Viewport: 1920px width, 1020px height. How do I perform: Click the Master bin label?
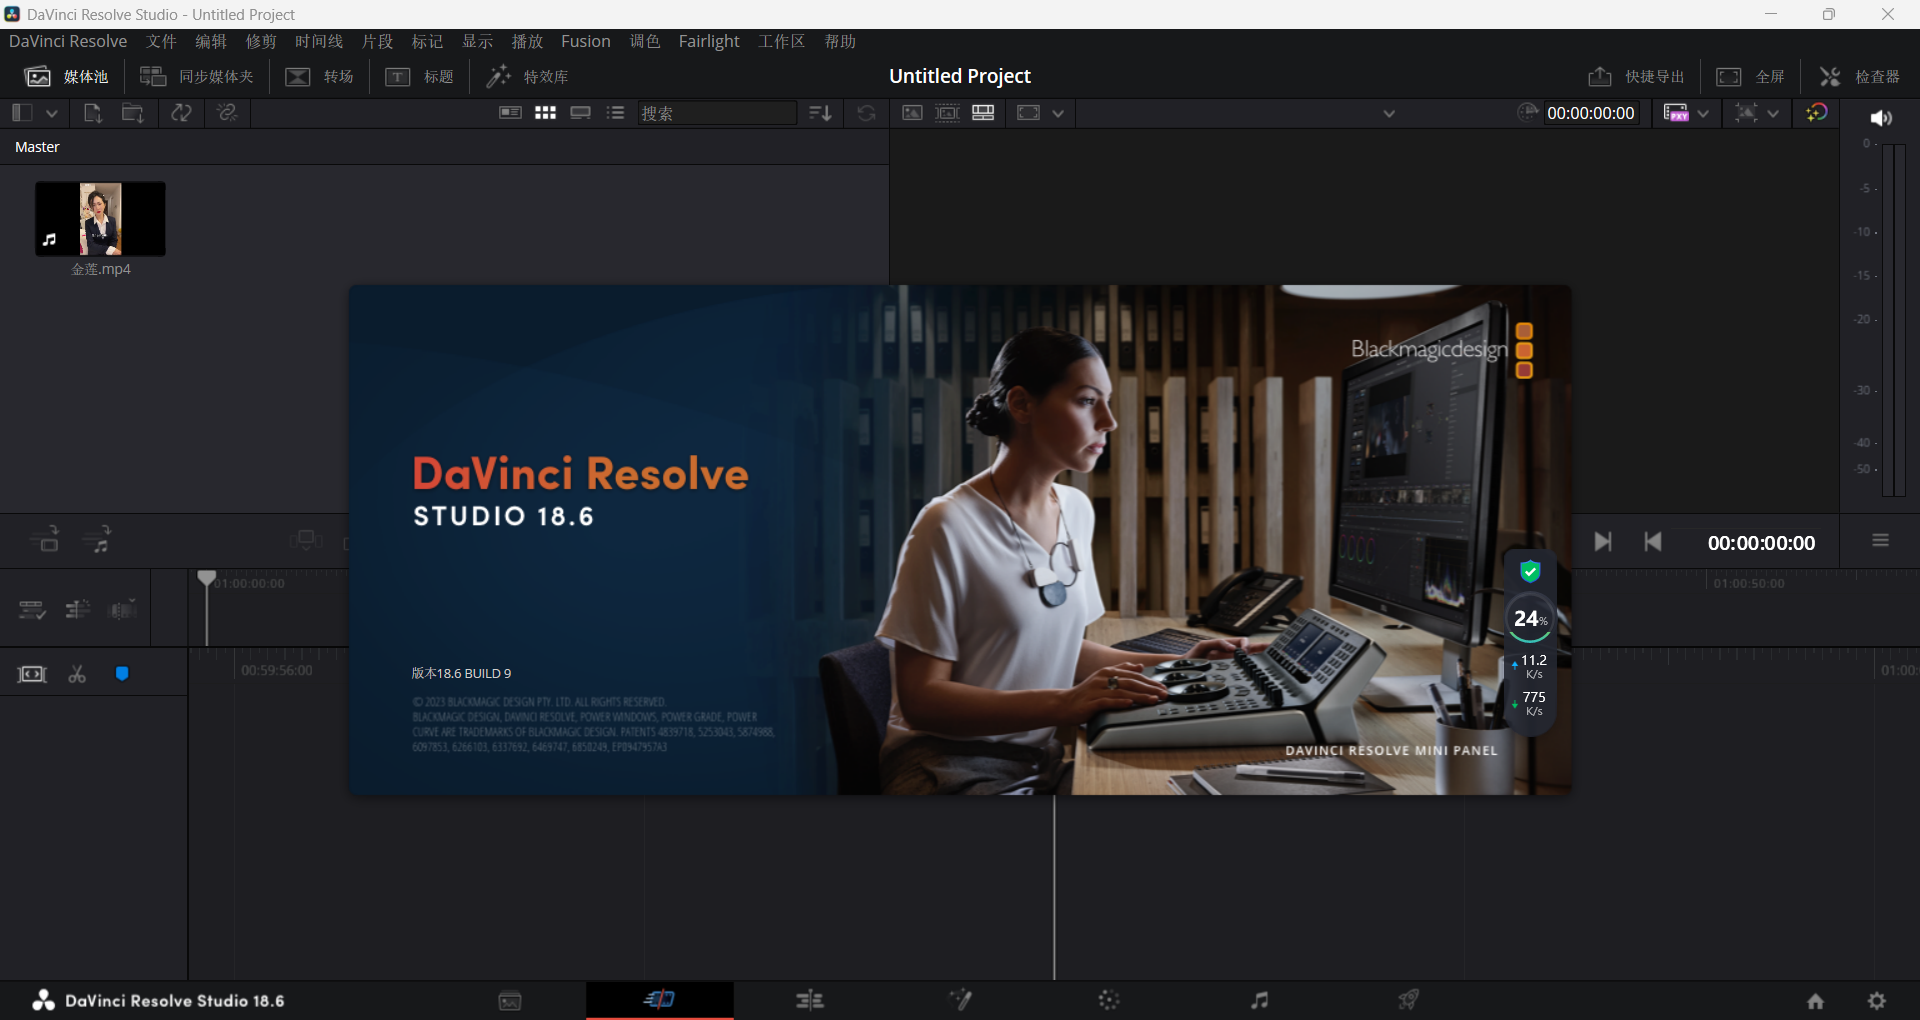[x=37, y=147]
